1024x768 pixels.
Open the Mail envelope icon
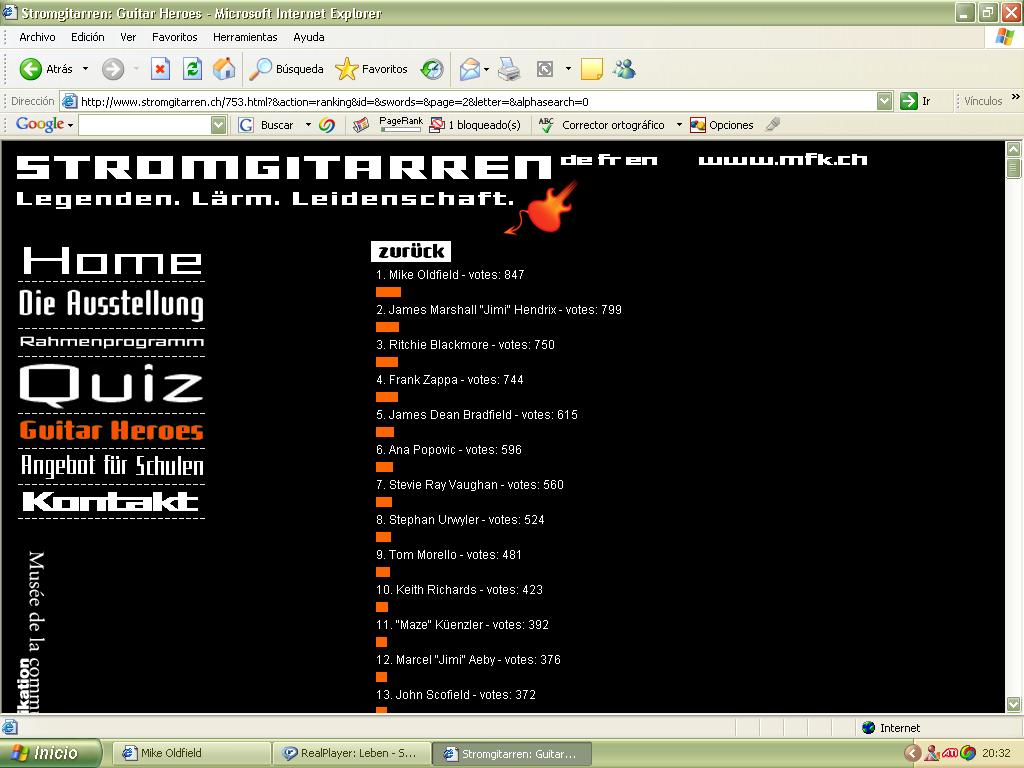tap(469, 69)
